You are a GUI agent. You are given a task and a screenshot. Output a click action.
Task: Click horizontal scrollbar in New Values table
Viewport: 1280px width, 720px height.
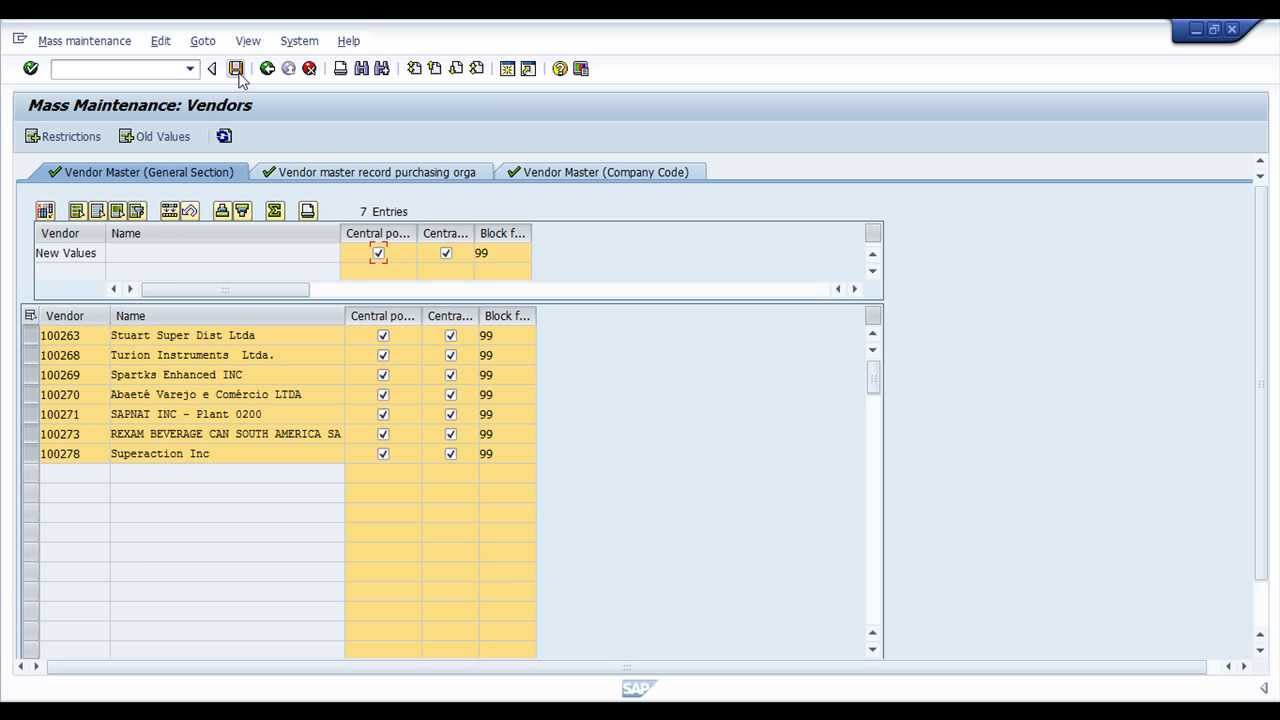pos(225,289)
